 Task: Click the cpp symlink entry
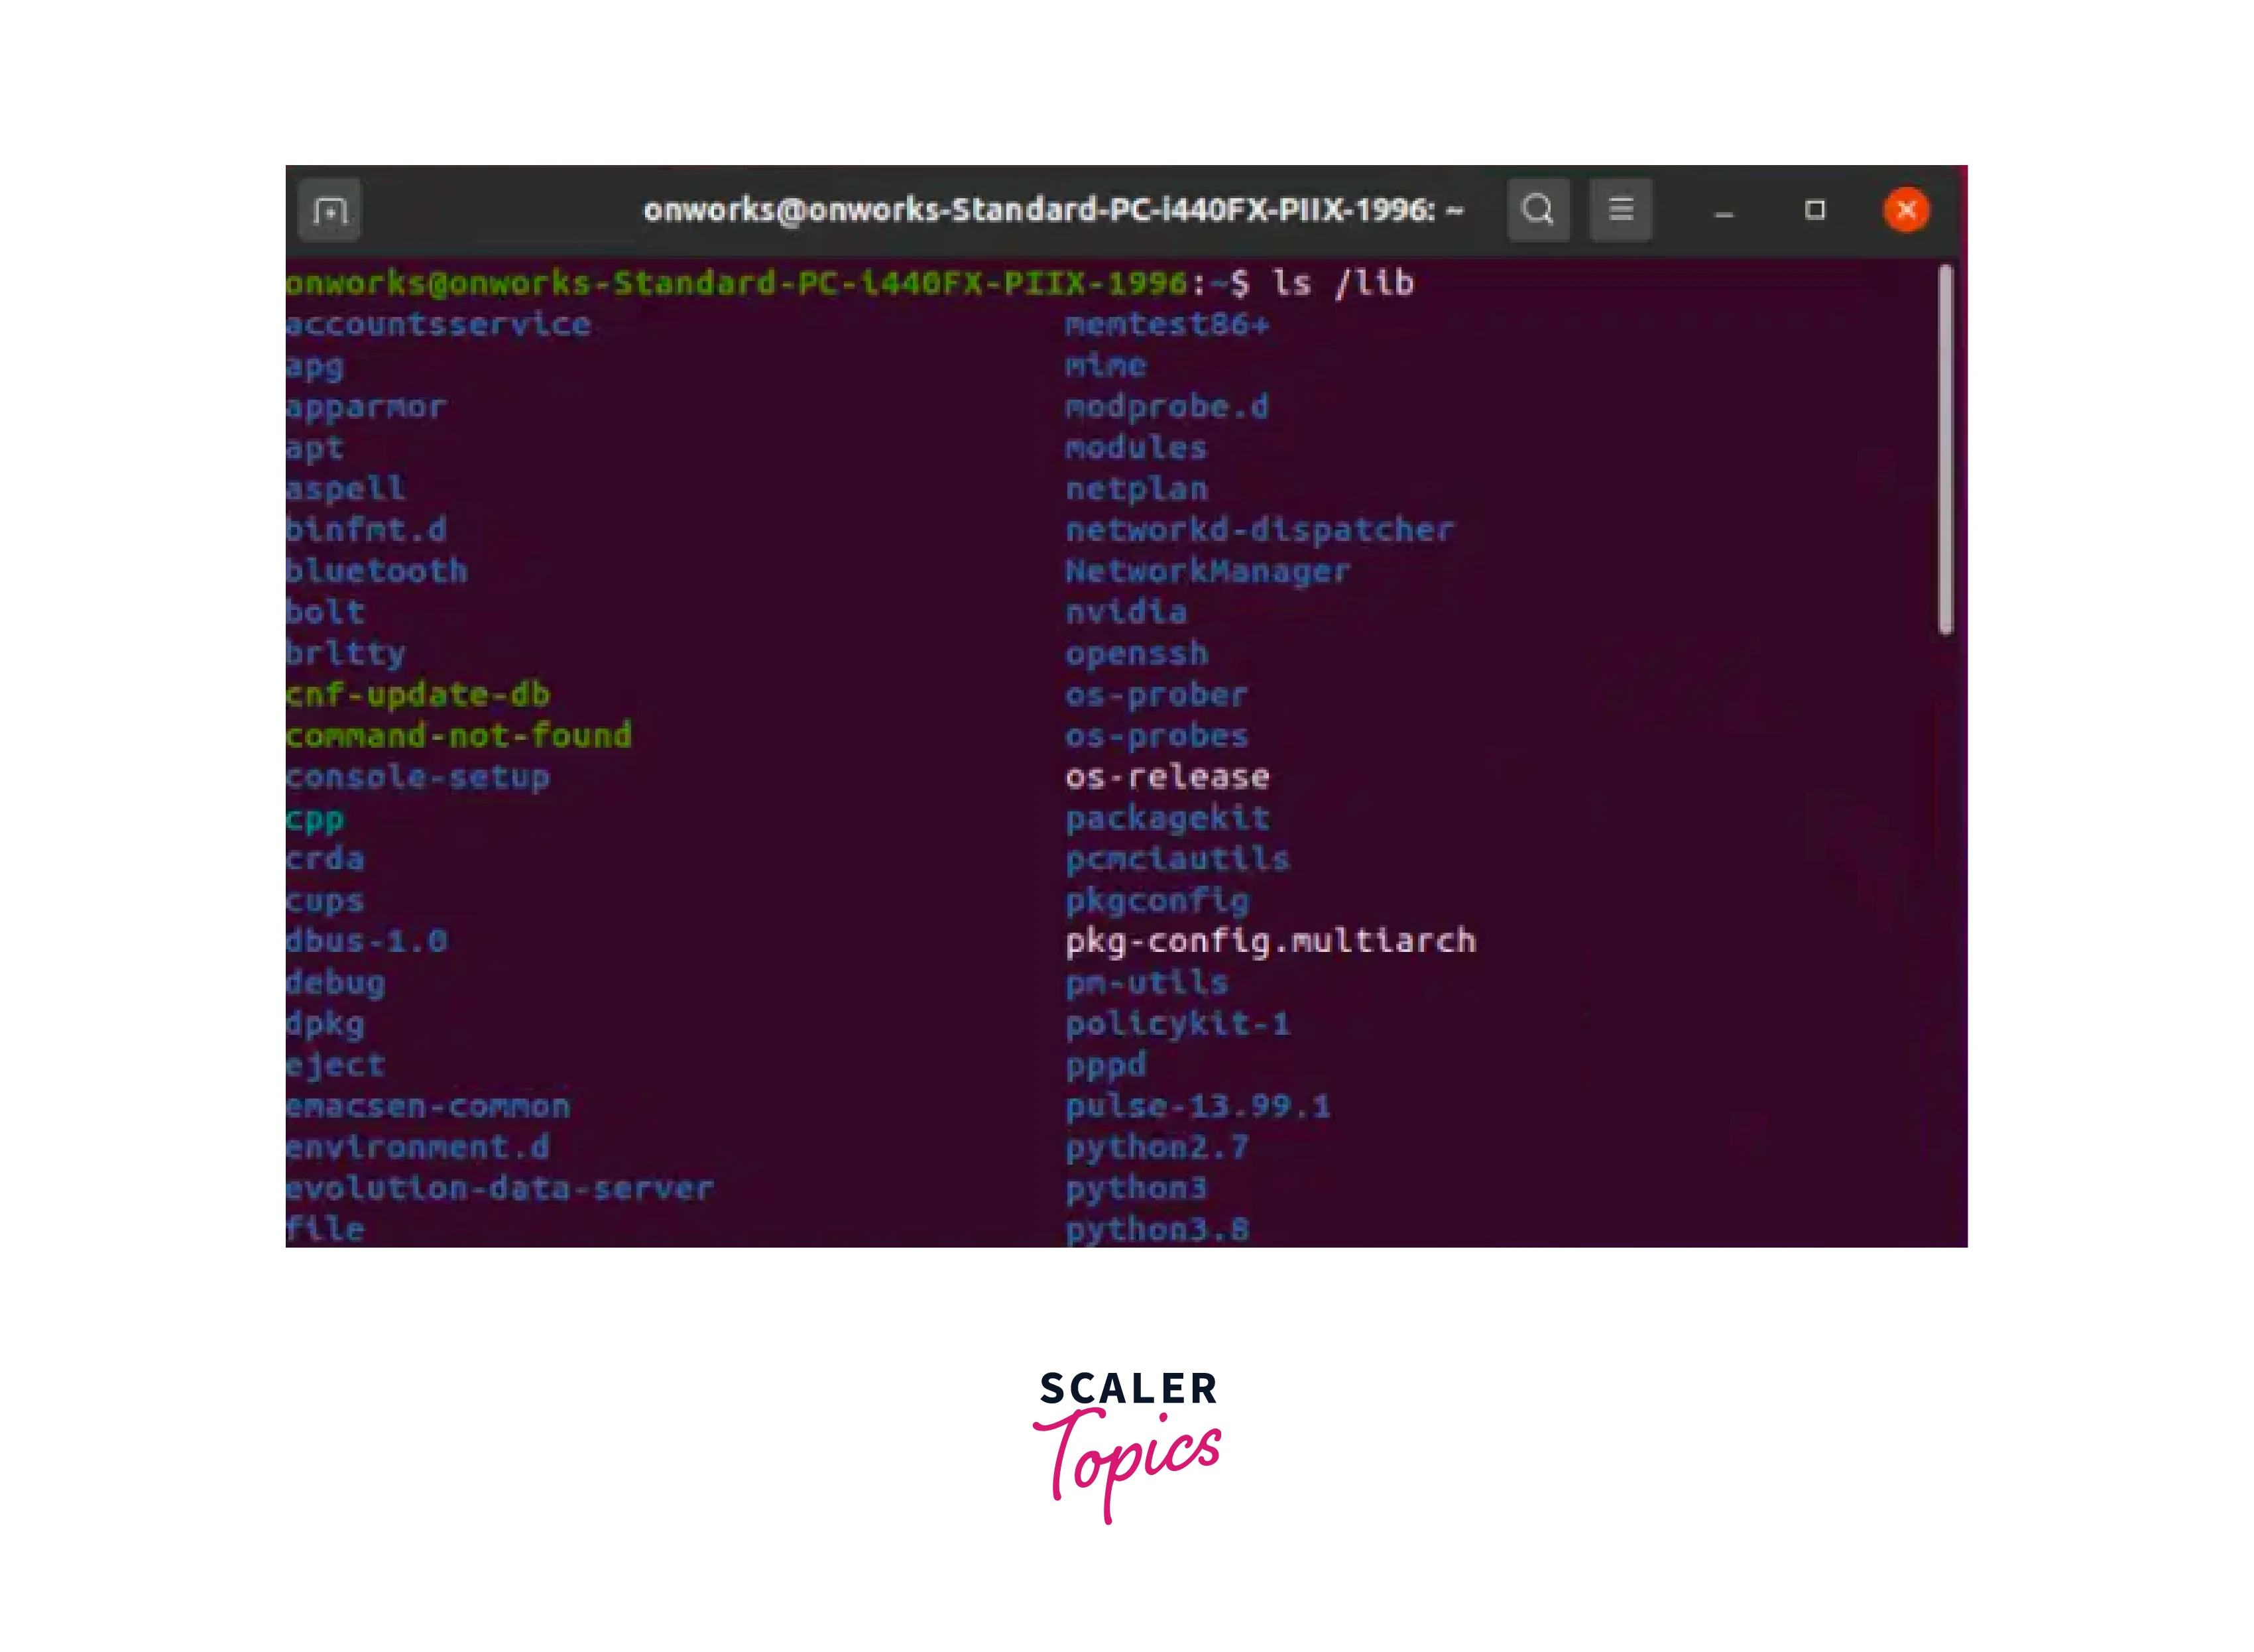tap(315, 818)
